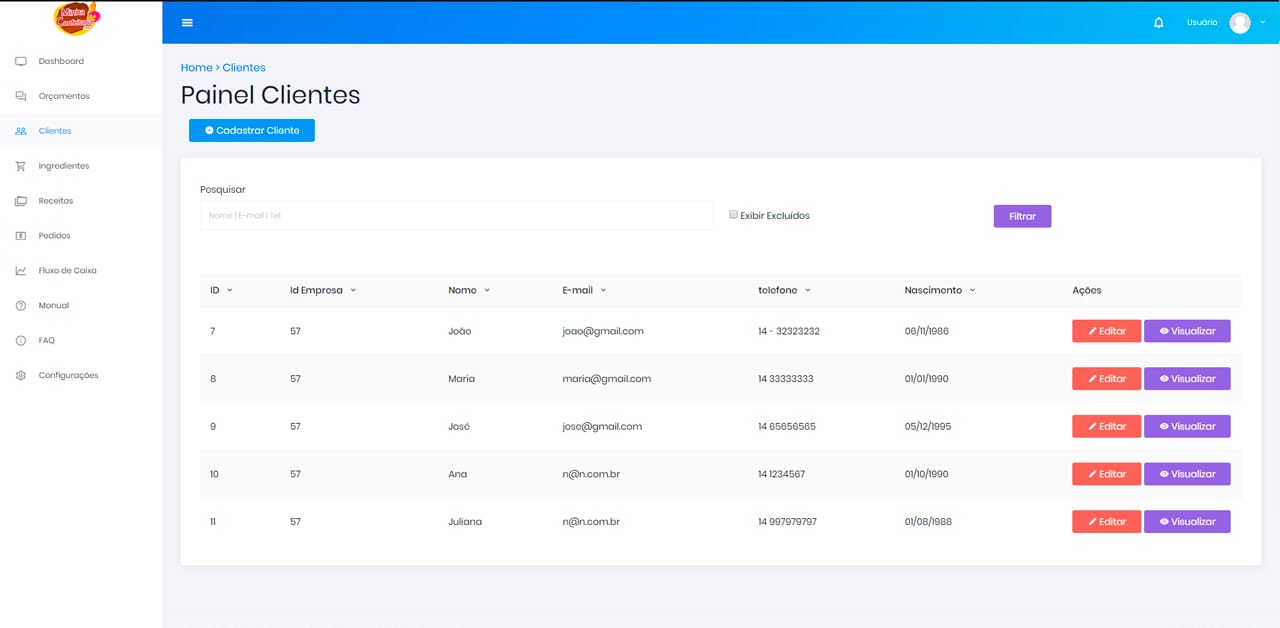Click the Manual question mark icon
1280x628 pixels.
point(21,306)
